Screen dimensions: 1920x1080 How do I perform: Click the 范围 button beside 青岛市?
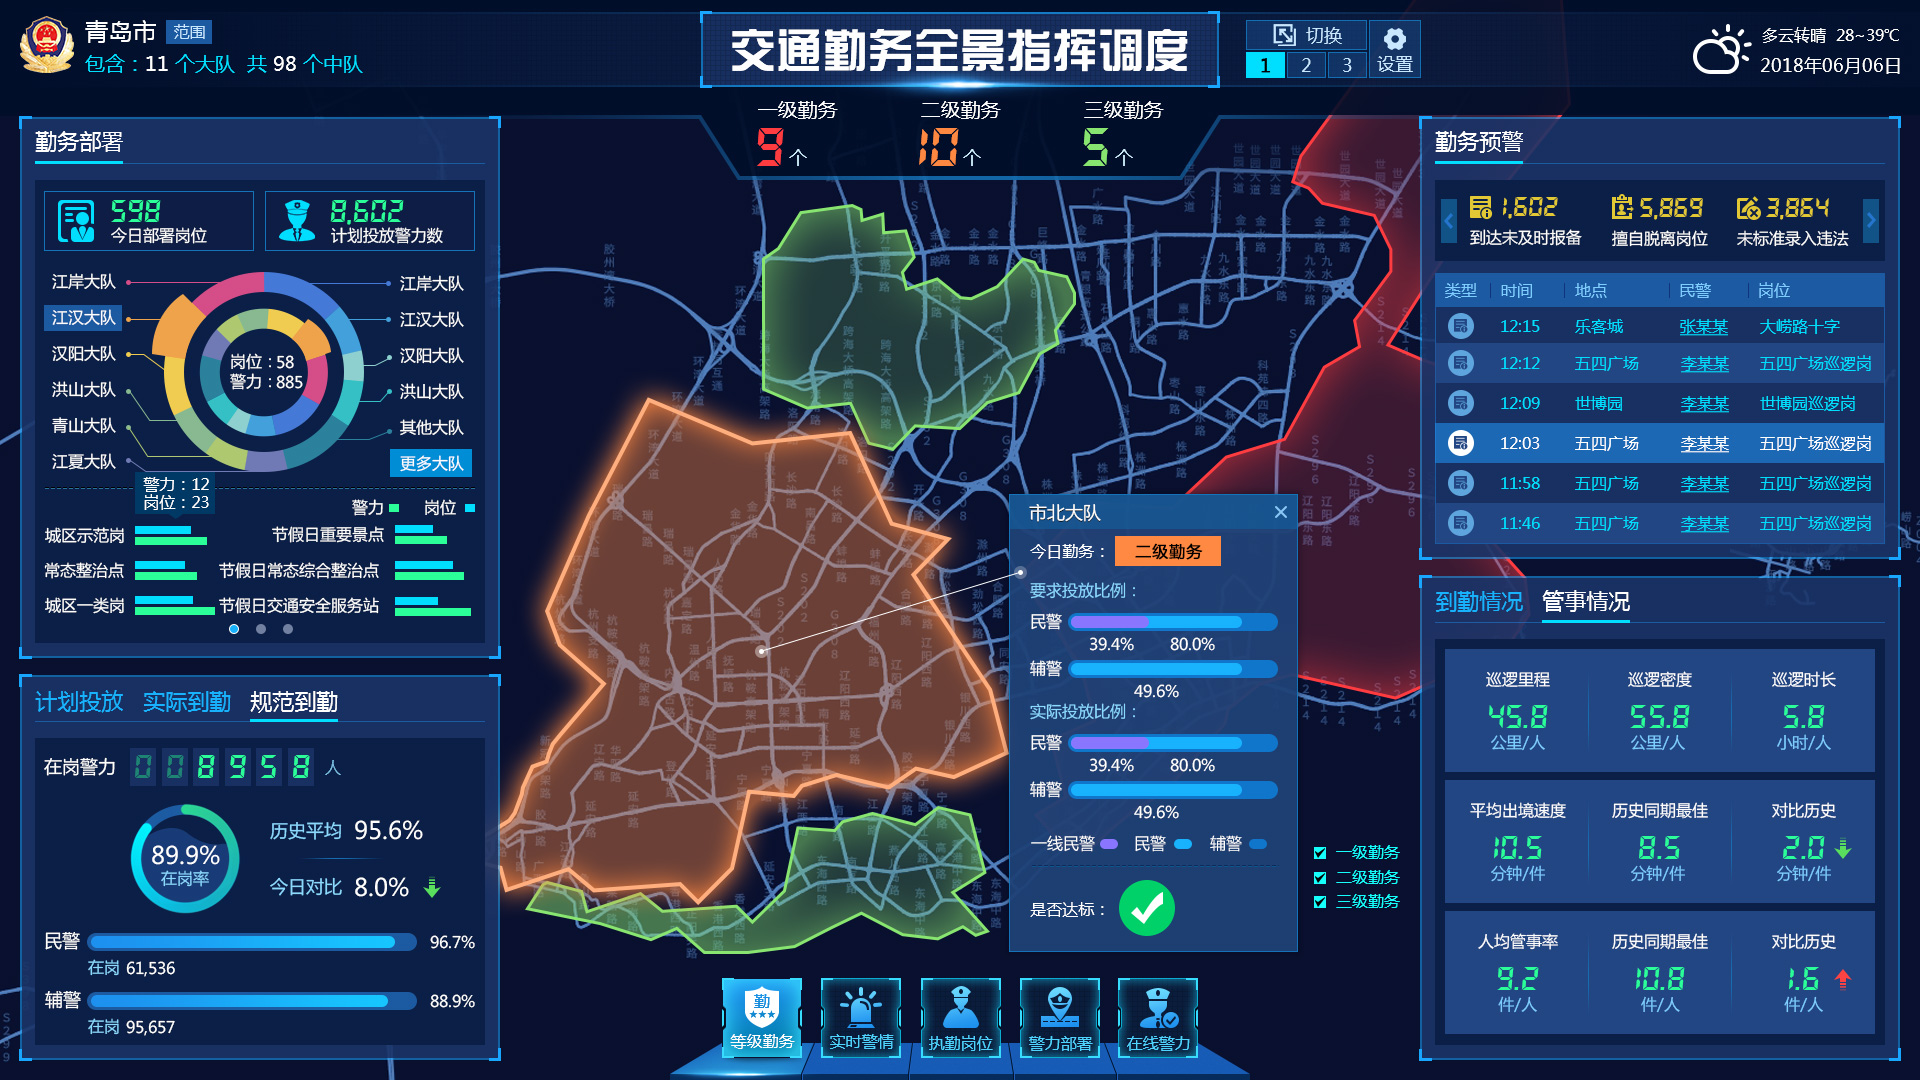[189, 32]
